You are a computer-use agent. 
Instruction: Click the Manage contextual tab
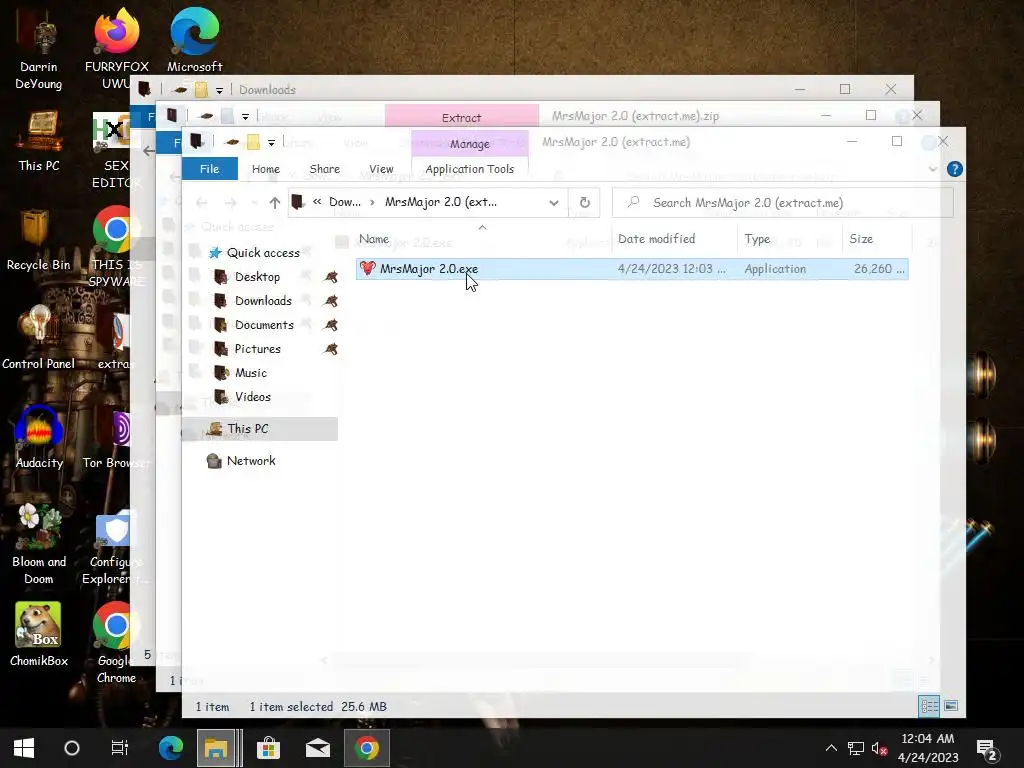(470, 144)
